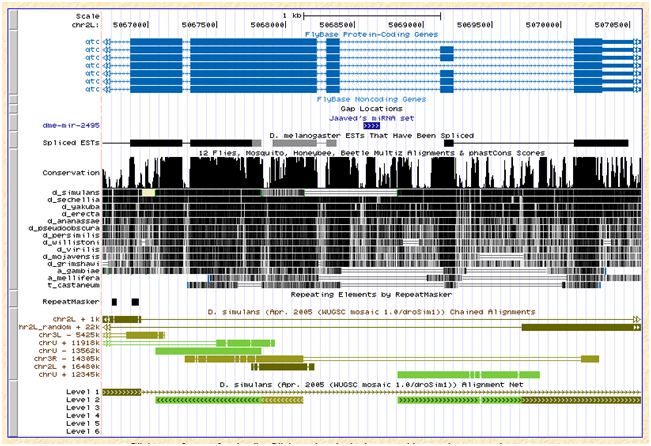Click the yellow block in the d_simulans row
The width and height of the screenshot is (651, 446).
pyautogui.click(x=148, y=190)
